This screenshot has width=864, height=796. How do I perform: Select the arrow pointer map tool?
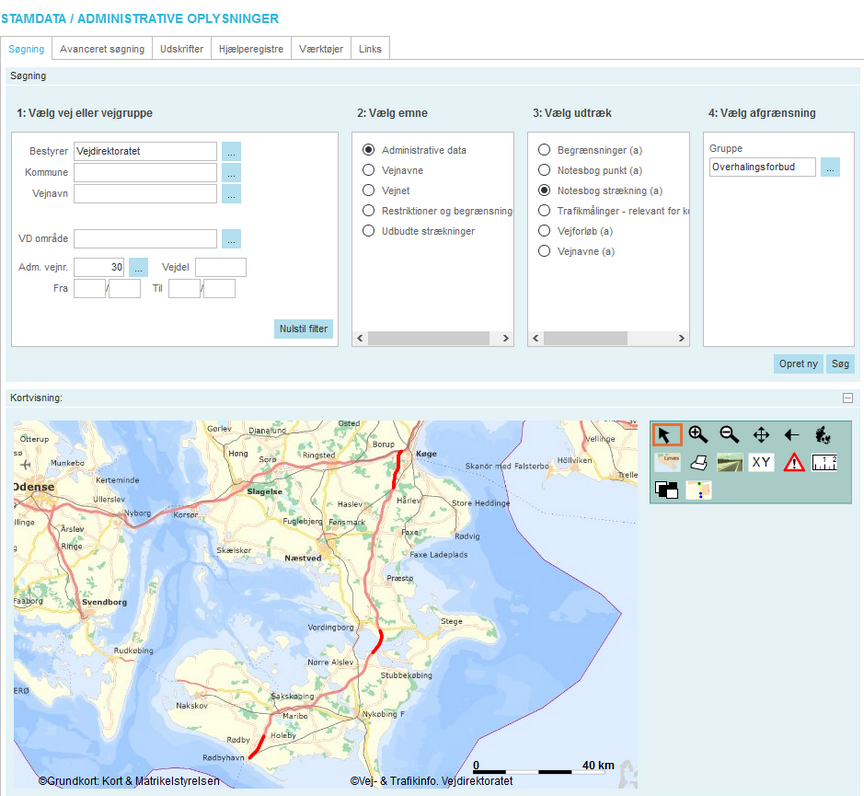click(x=666, y=435)
